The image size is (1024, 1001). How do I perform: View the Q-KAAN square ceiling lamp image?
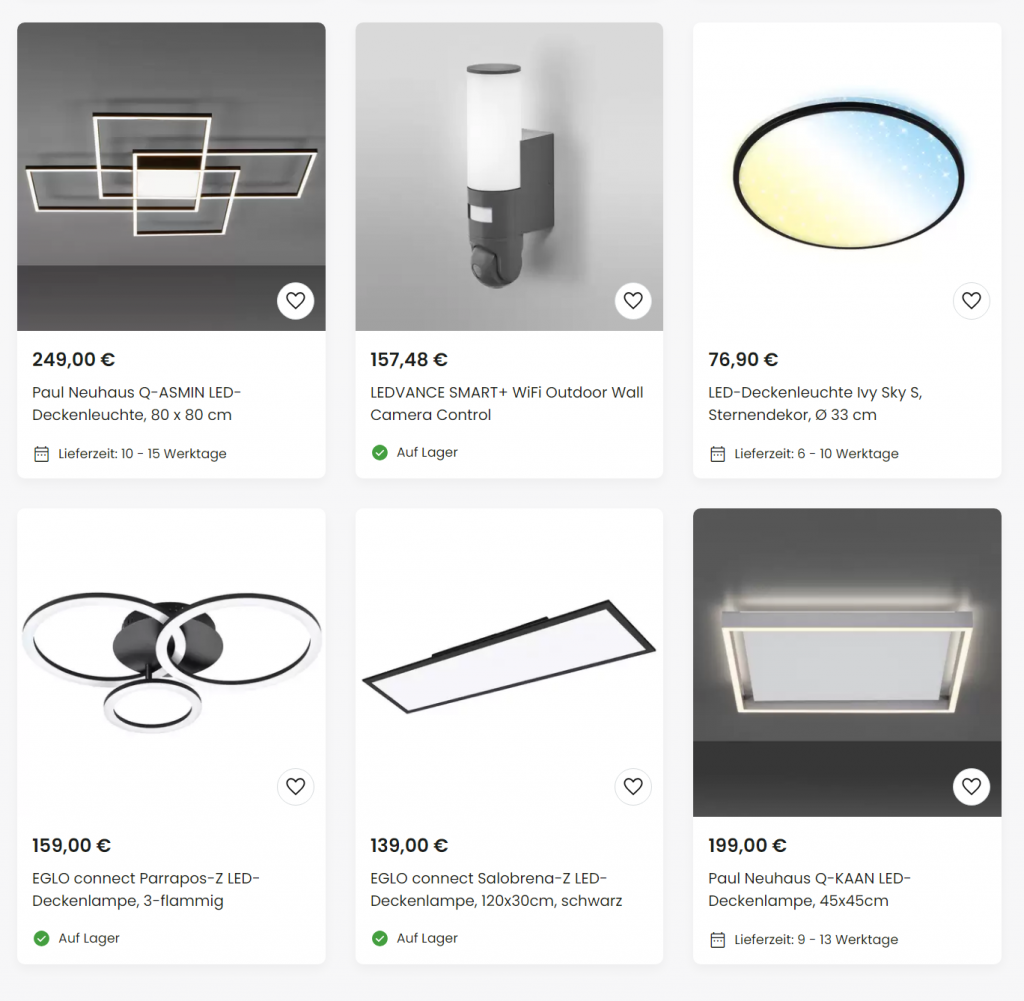pyautogui.click(x=847, y=662)
